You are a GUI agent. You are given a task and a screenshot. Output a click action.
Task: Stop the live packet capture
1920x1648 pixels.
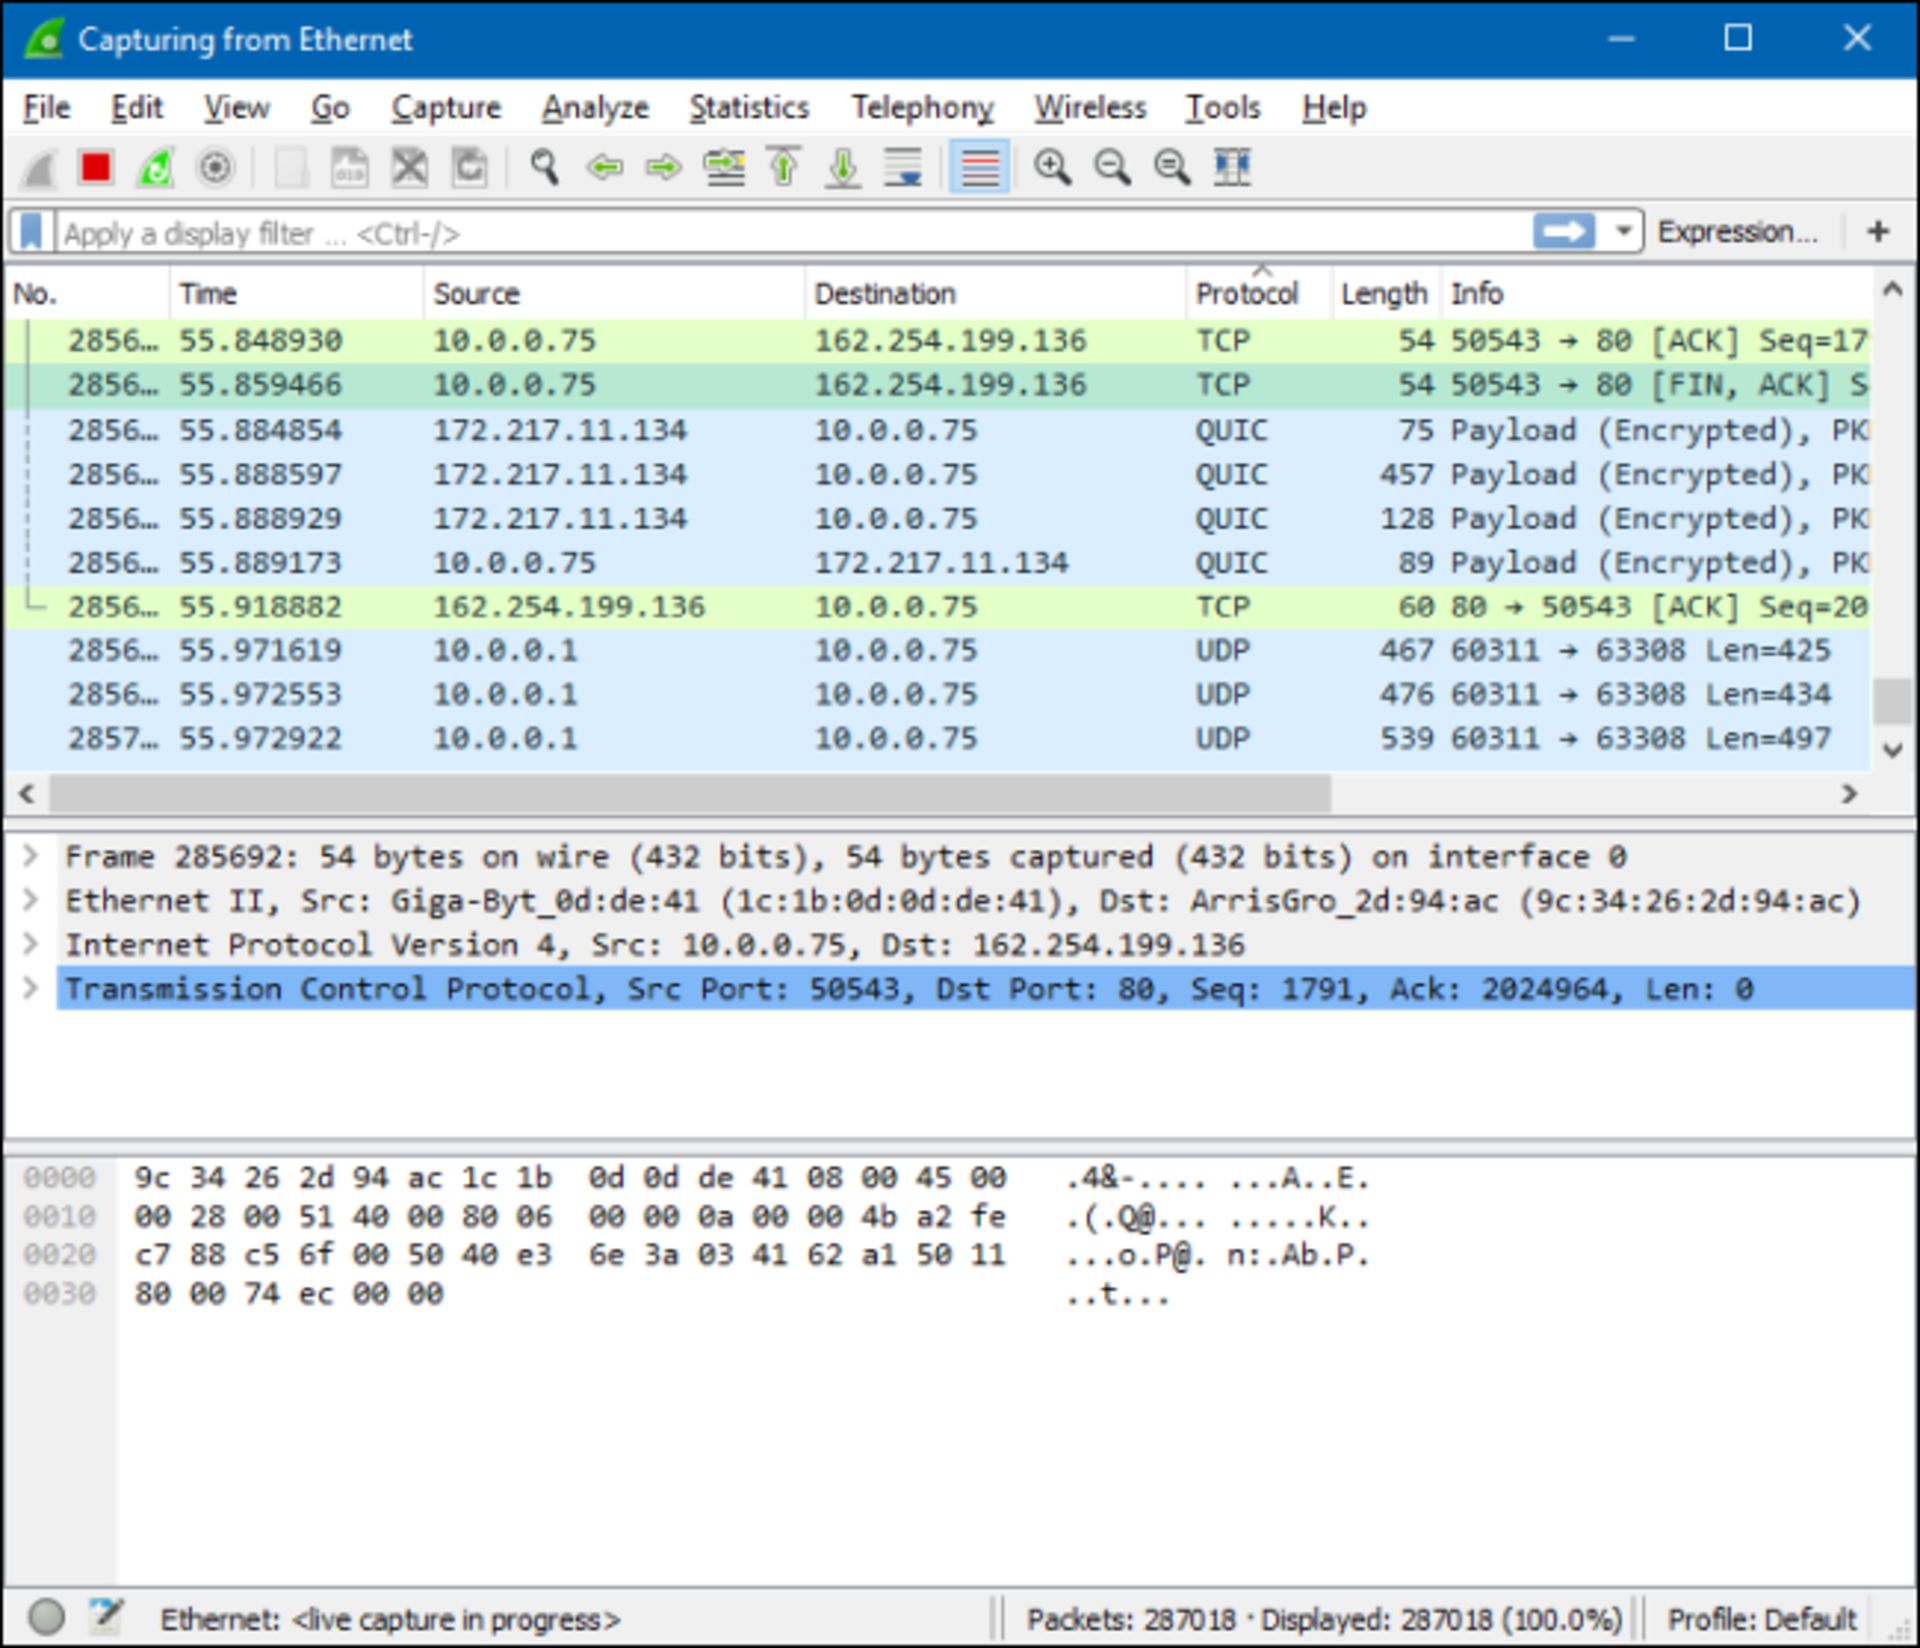coord(93,168)
